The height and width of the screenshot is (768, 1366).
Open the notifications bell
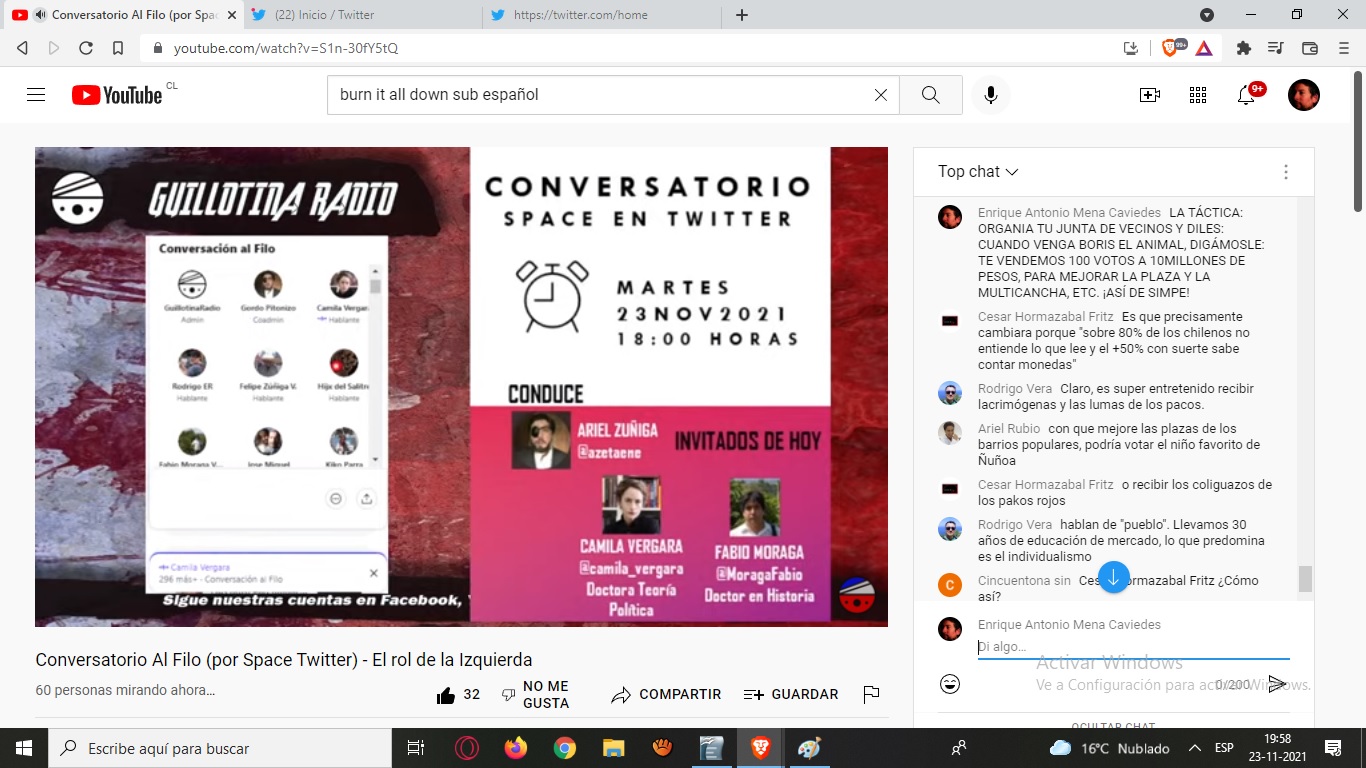1246,95
